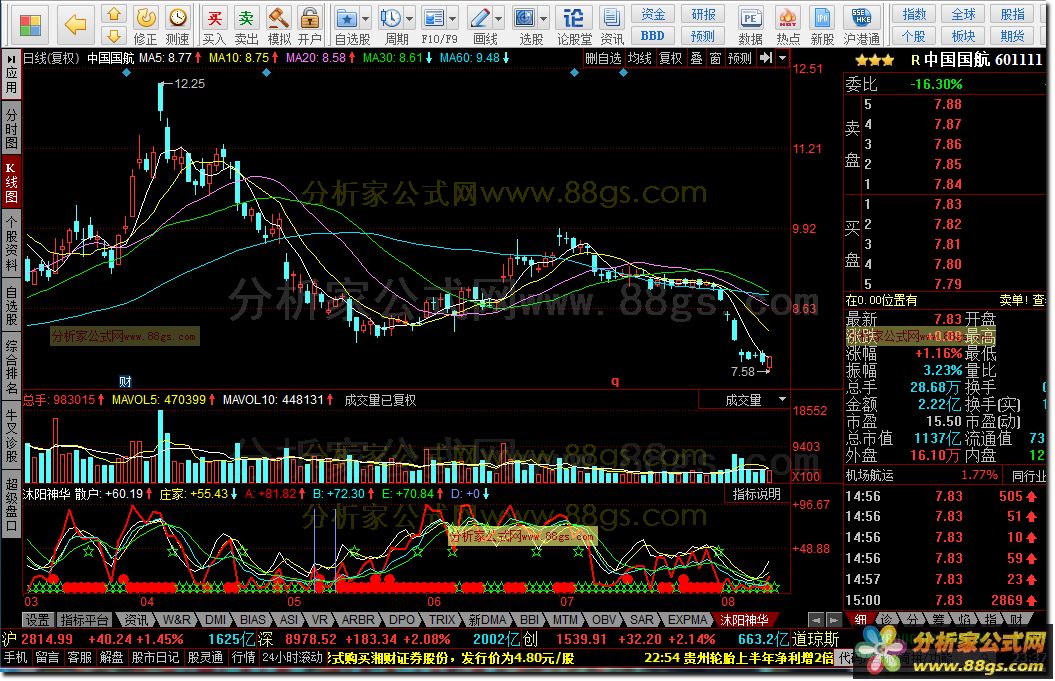1055x681 pixels.
Task: Click the 设置 settings button
Action: 37,620
